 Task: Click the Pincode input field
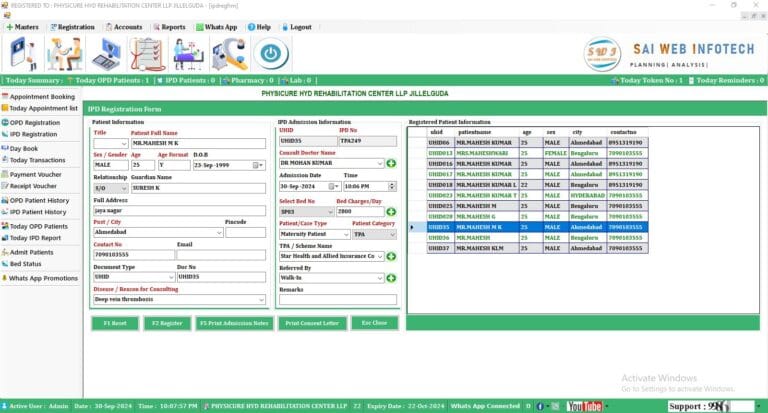pos(245,233)
